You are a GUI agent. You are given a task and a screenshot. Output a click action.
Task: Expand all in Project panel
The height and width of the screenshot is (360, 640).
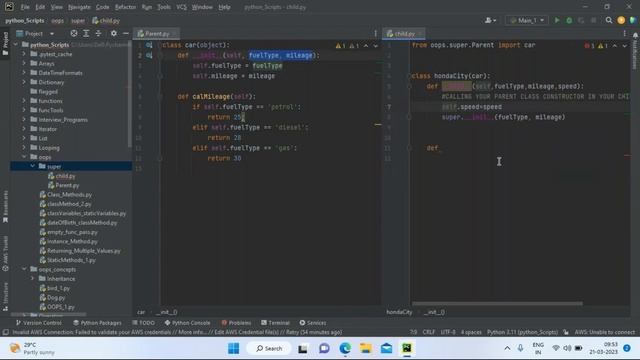(x=86, y=33)
